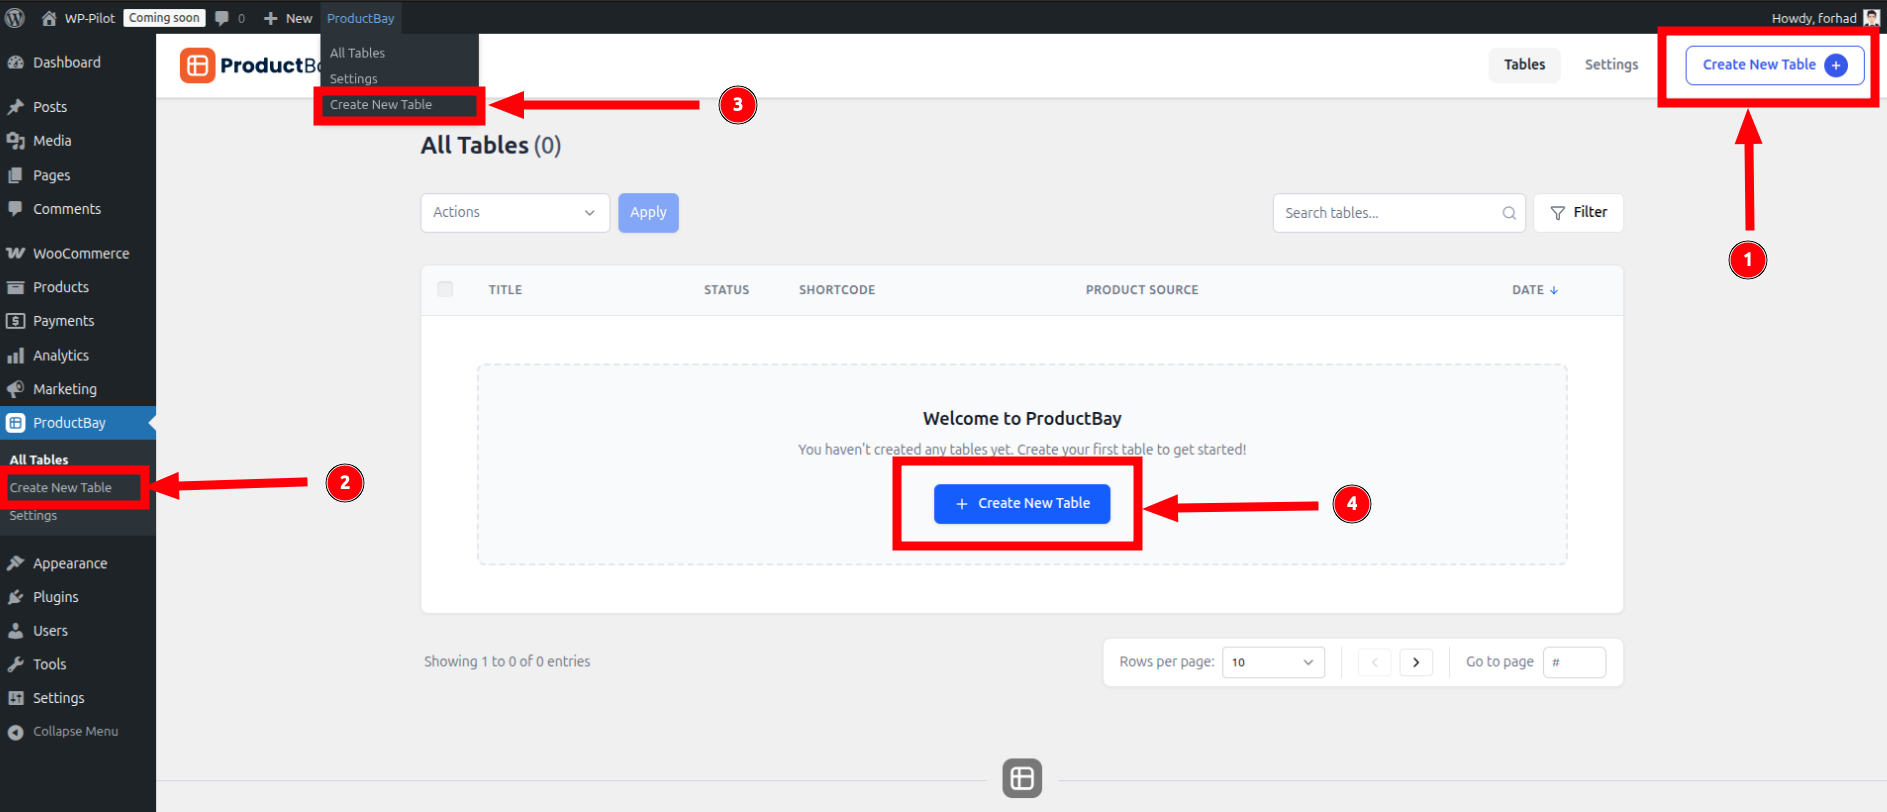The image size is (1887, 812).
Task: Open Settings under ProductBay sidebar submenu
Action: (x=33, y=516)
